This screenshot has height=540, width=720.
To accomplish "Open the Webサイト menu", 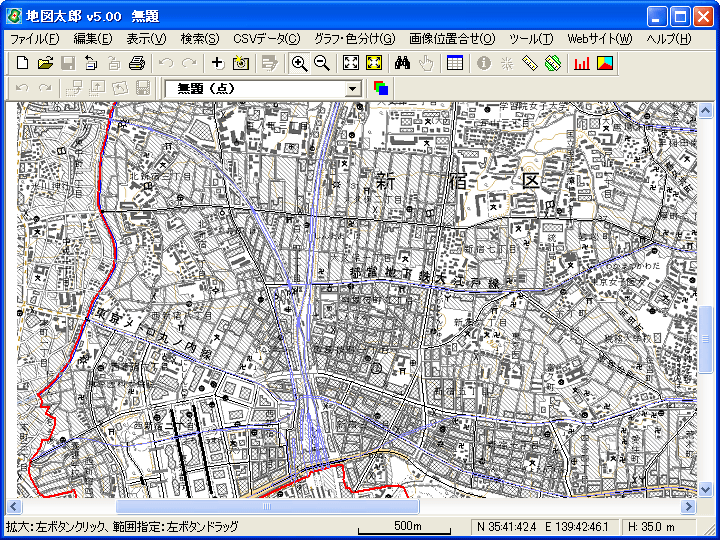I will 600,39.
